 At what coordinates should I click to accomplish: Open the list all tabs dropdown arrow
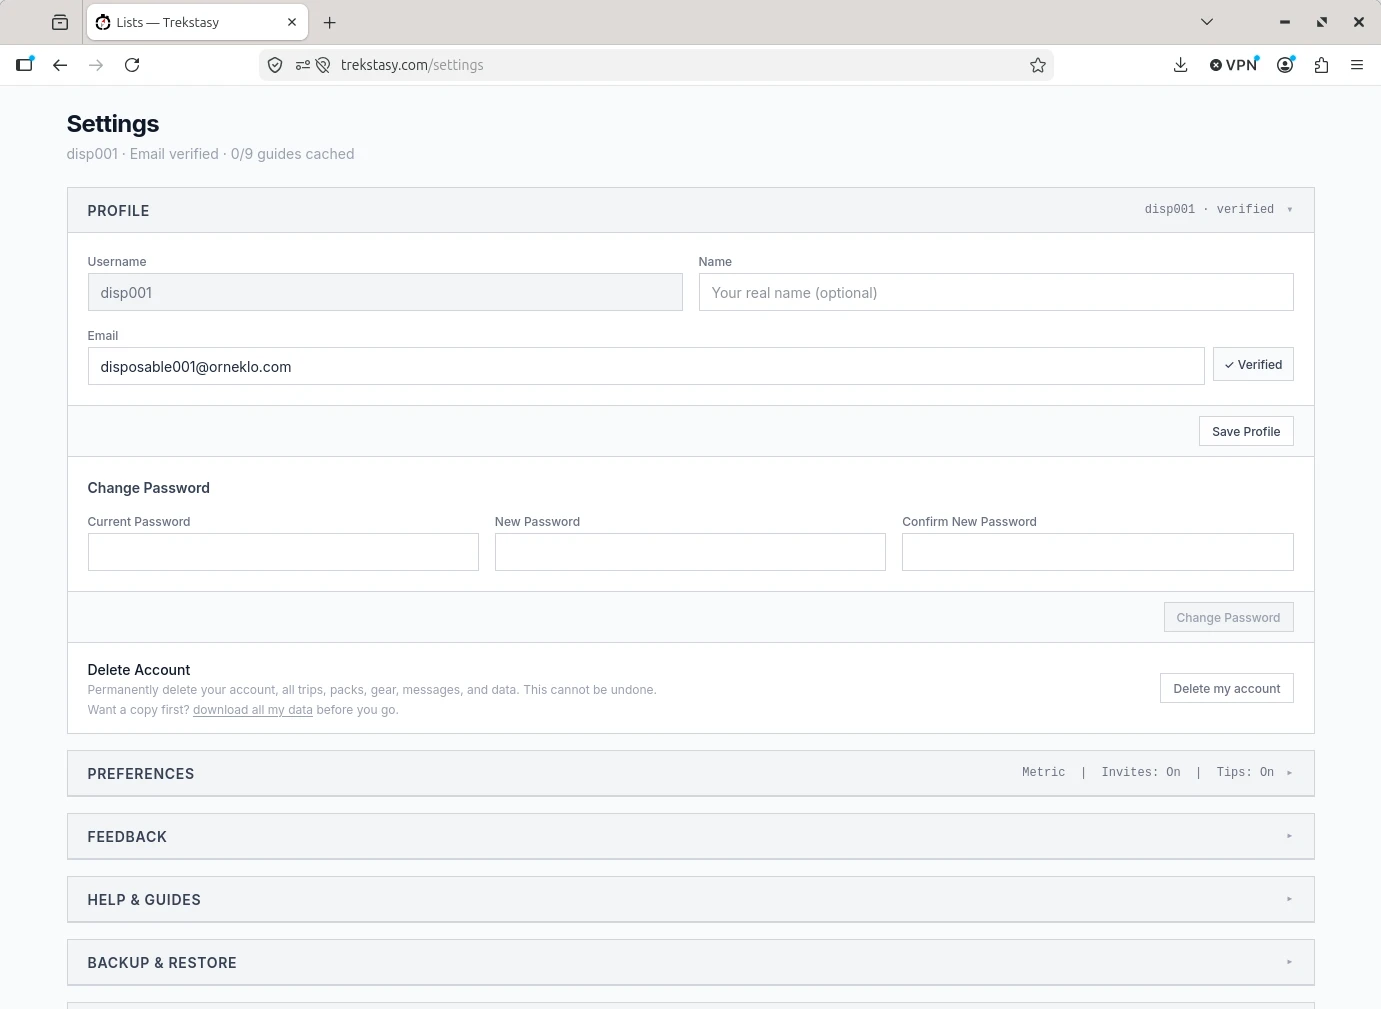click(x=1207, y=22)
